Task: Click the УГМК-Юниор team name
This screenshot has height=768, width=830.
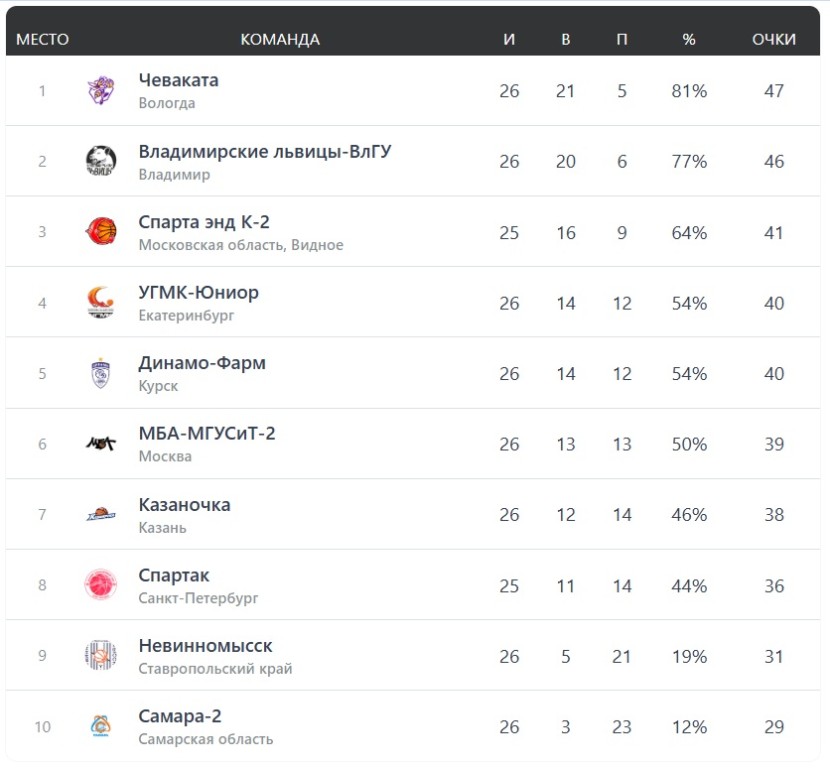Action: 198,293
